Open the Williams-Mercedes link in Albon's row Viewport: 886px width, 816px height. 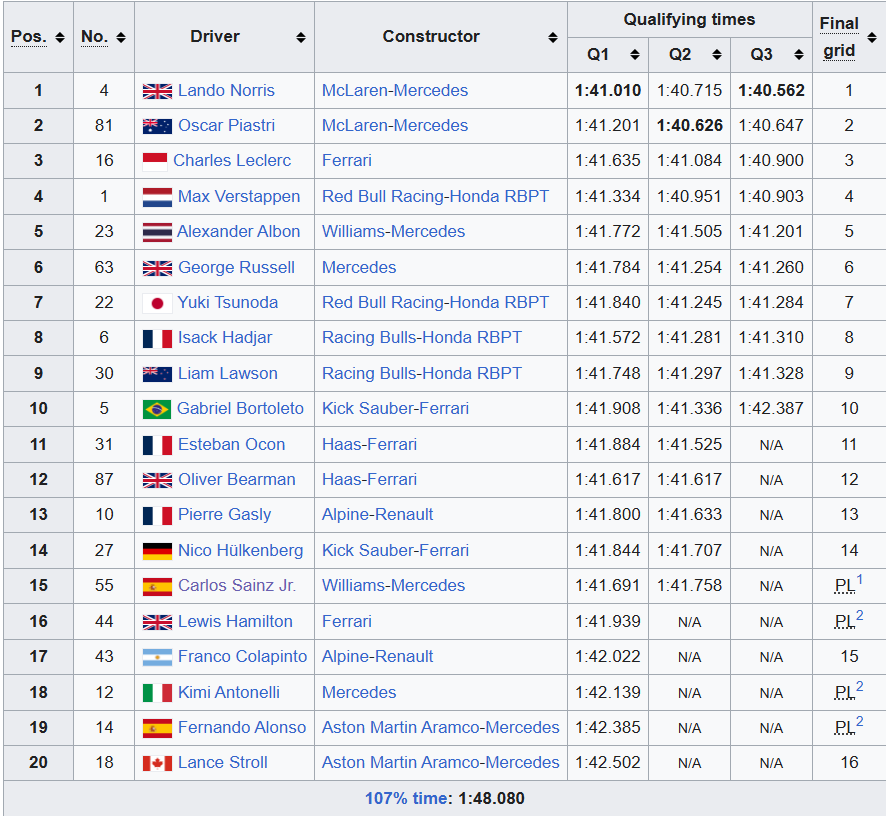pos(393,231)
